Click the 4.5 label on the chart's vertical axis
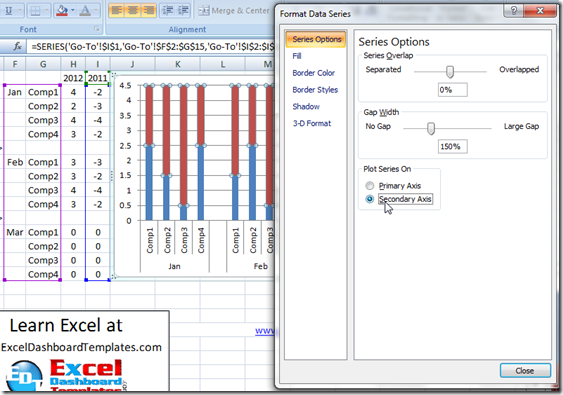This screenshot has height=395, width=563. [x=125, y=85]
